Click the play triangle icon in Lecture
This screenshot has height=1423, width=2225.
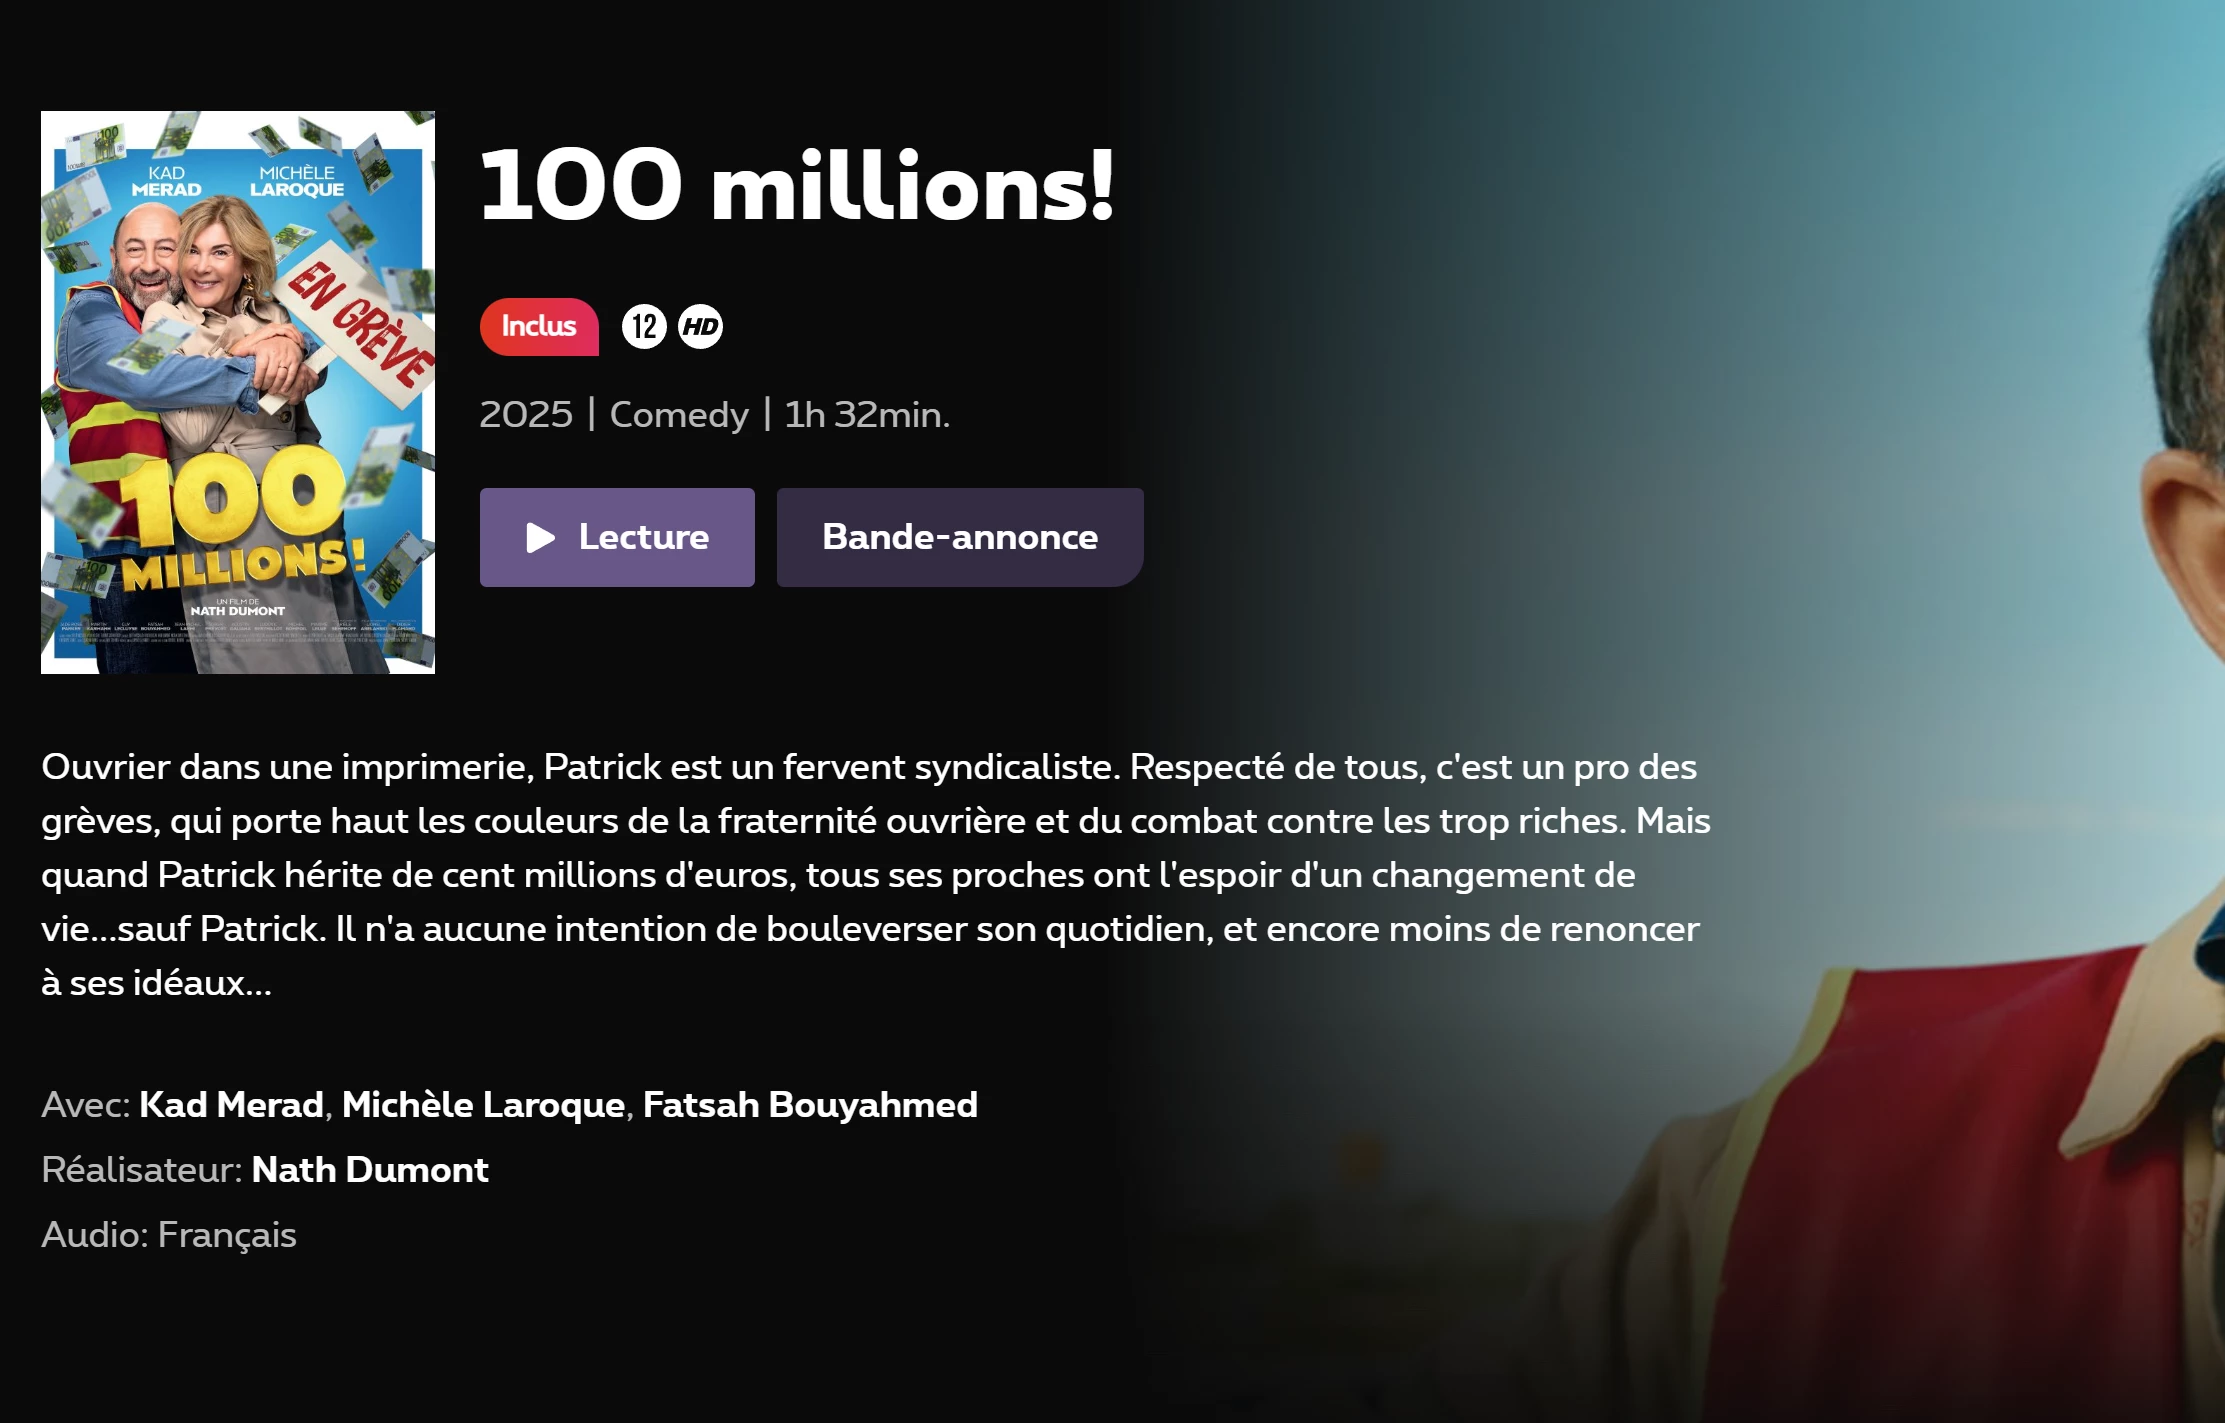540,538
